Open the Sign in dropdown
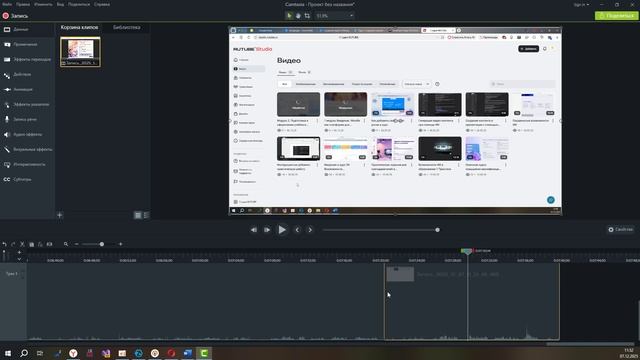This screenshot has height=360, width=640. pos(581,4)
